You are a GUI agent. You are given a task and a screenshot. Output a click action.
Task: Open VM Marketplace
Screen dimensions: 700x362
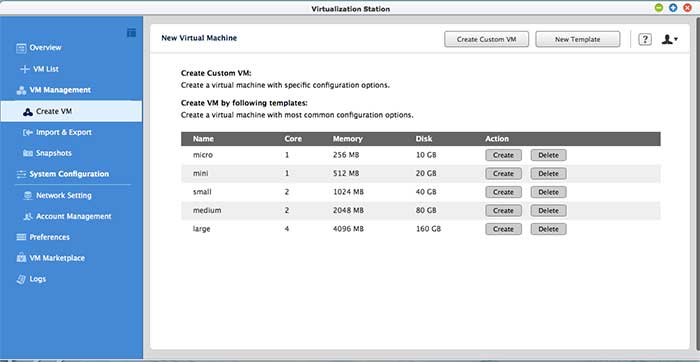(x=57, y=258)
